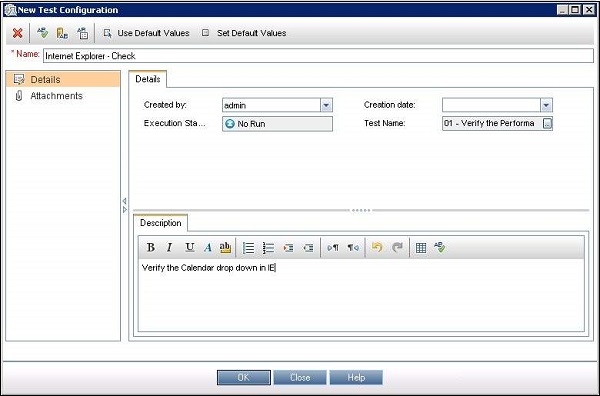Image resolution: width=600 pixels, height=396 pixels.
Task: Increase indent in description editor
Action: tap(289, 248)
